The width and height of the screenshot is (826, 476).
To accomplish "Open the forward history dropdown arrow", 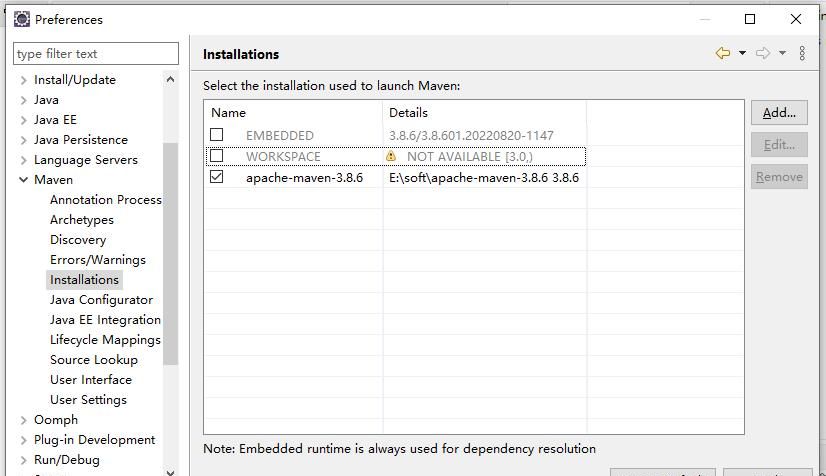I will 782,53.
